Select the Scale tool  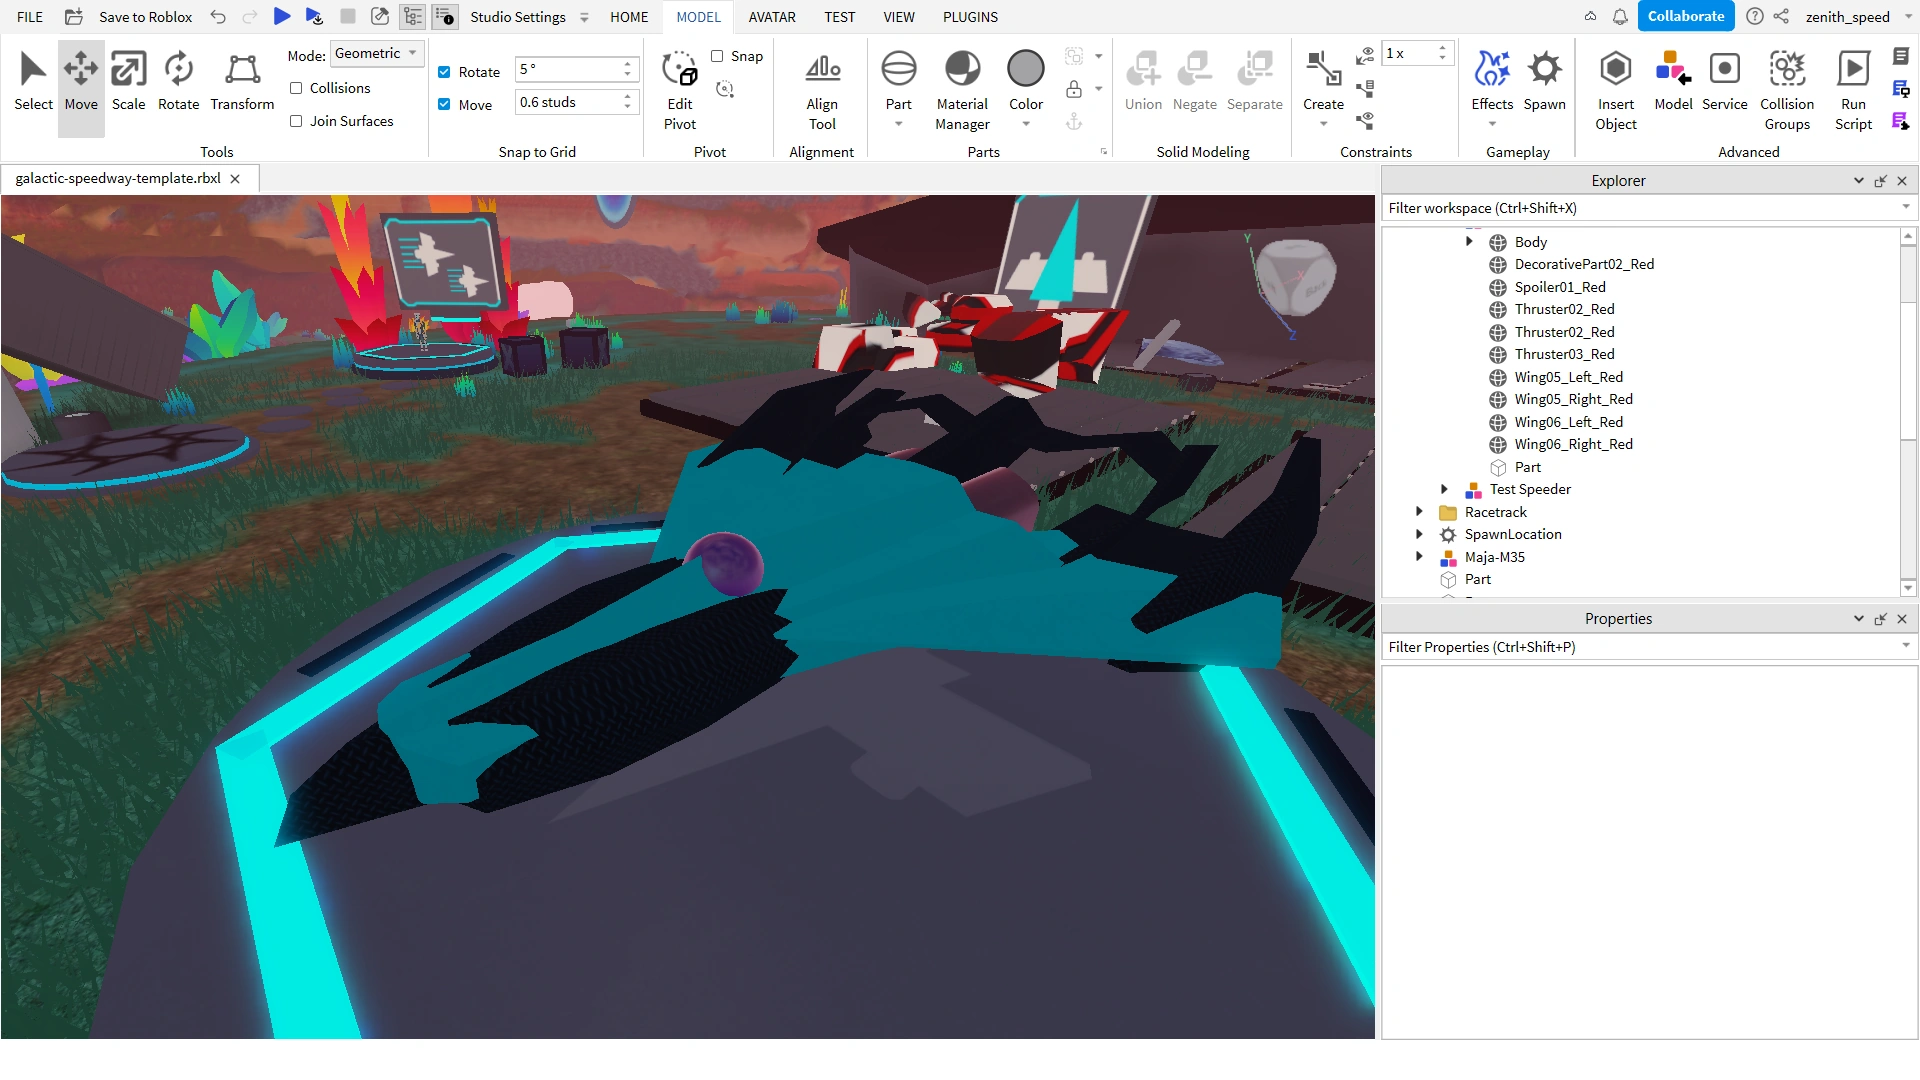tap(128, 81)
